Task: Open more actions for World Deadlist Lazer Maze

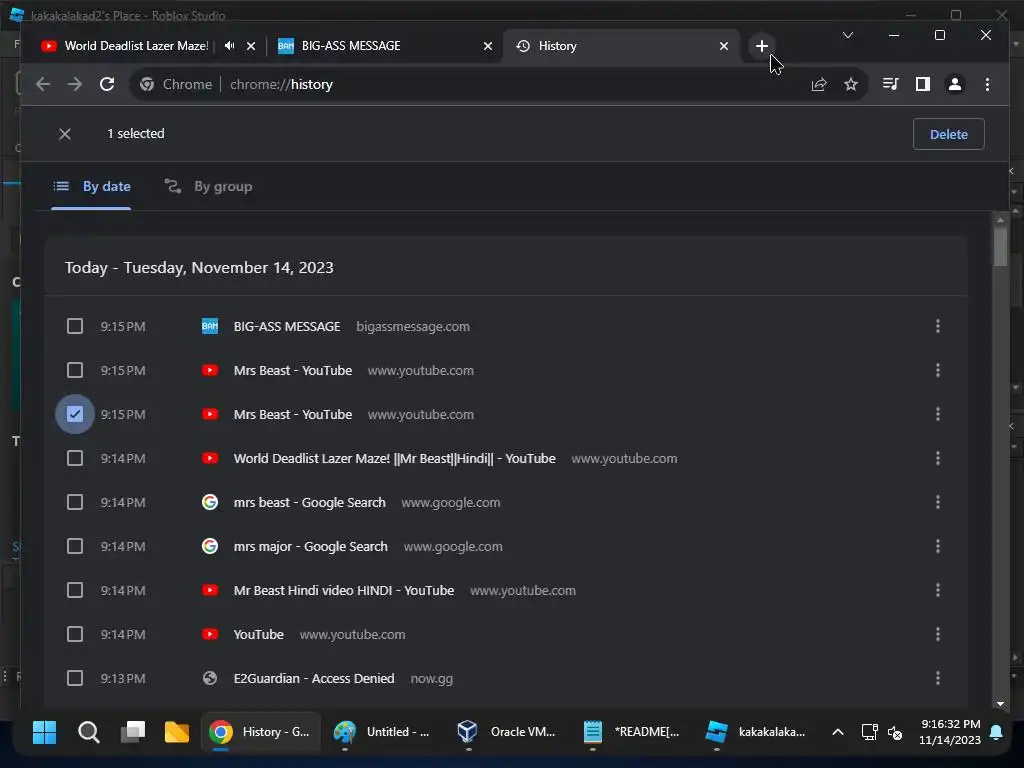Action: tap(938, 458)
